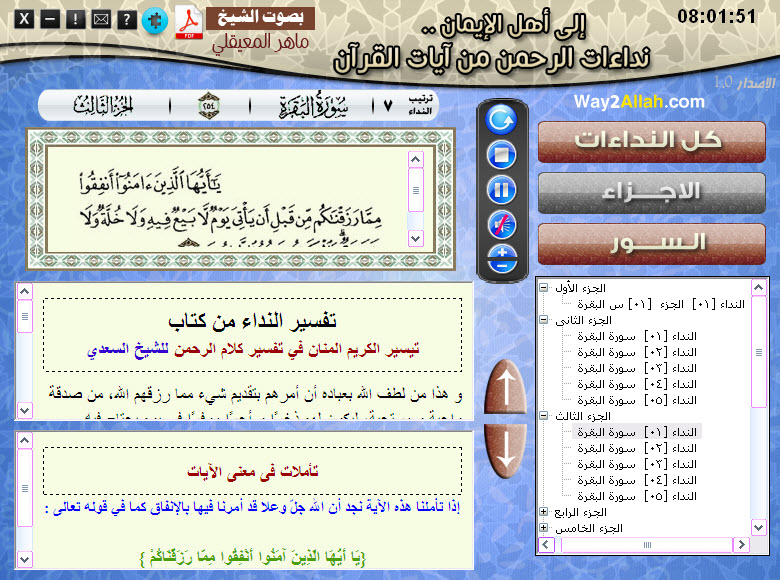
Task: Click the ماهر المعيقلي reciter name
Action: [x=260, y=43]
